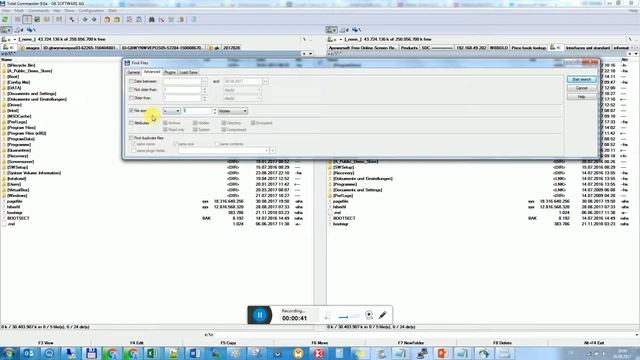Uncheck the File size checkbox
Viewport: 640px width, 360px height.
pyautogui.click(x=131, y=111)
